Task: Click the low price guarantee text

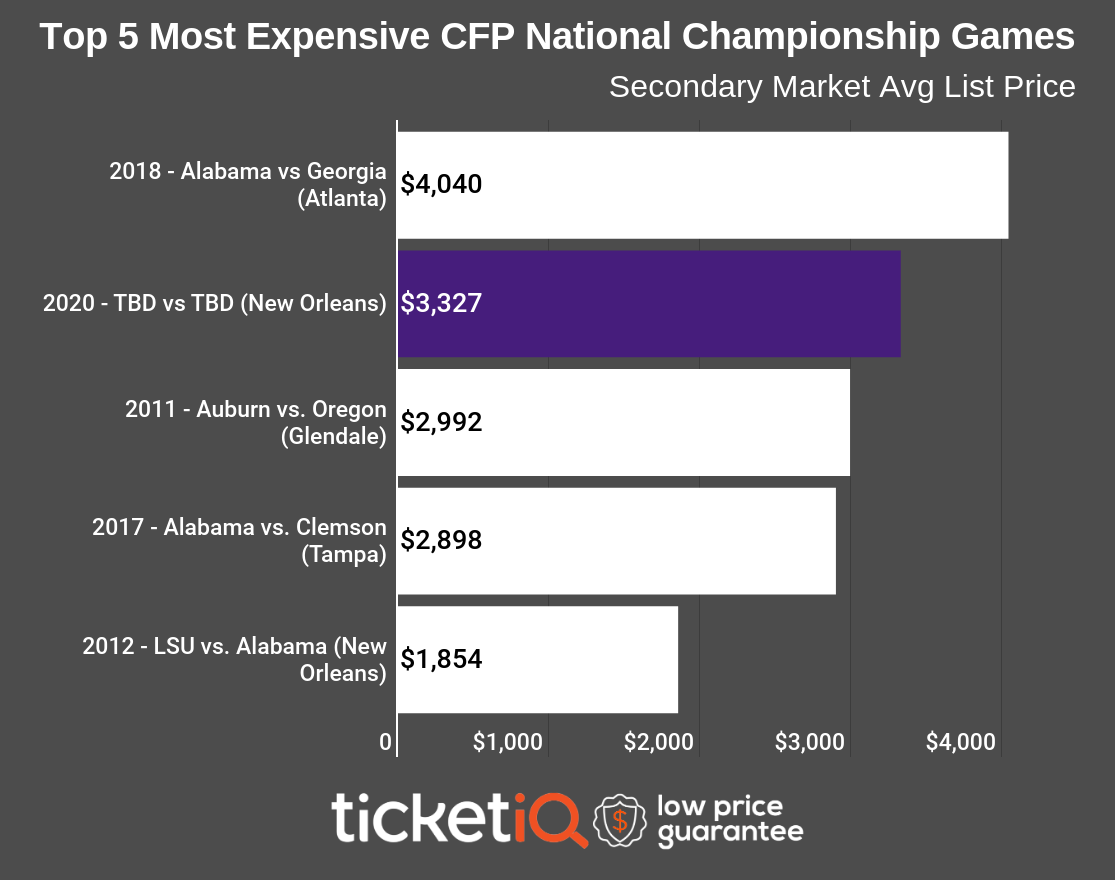Action: [x=730, y=821]
